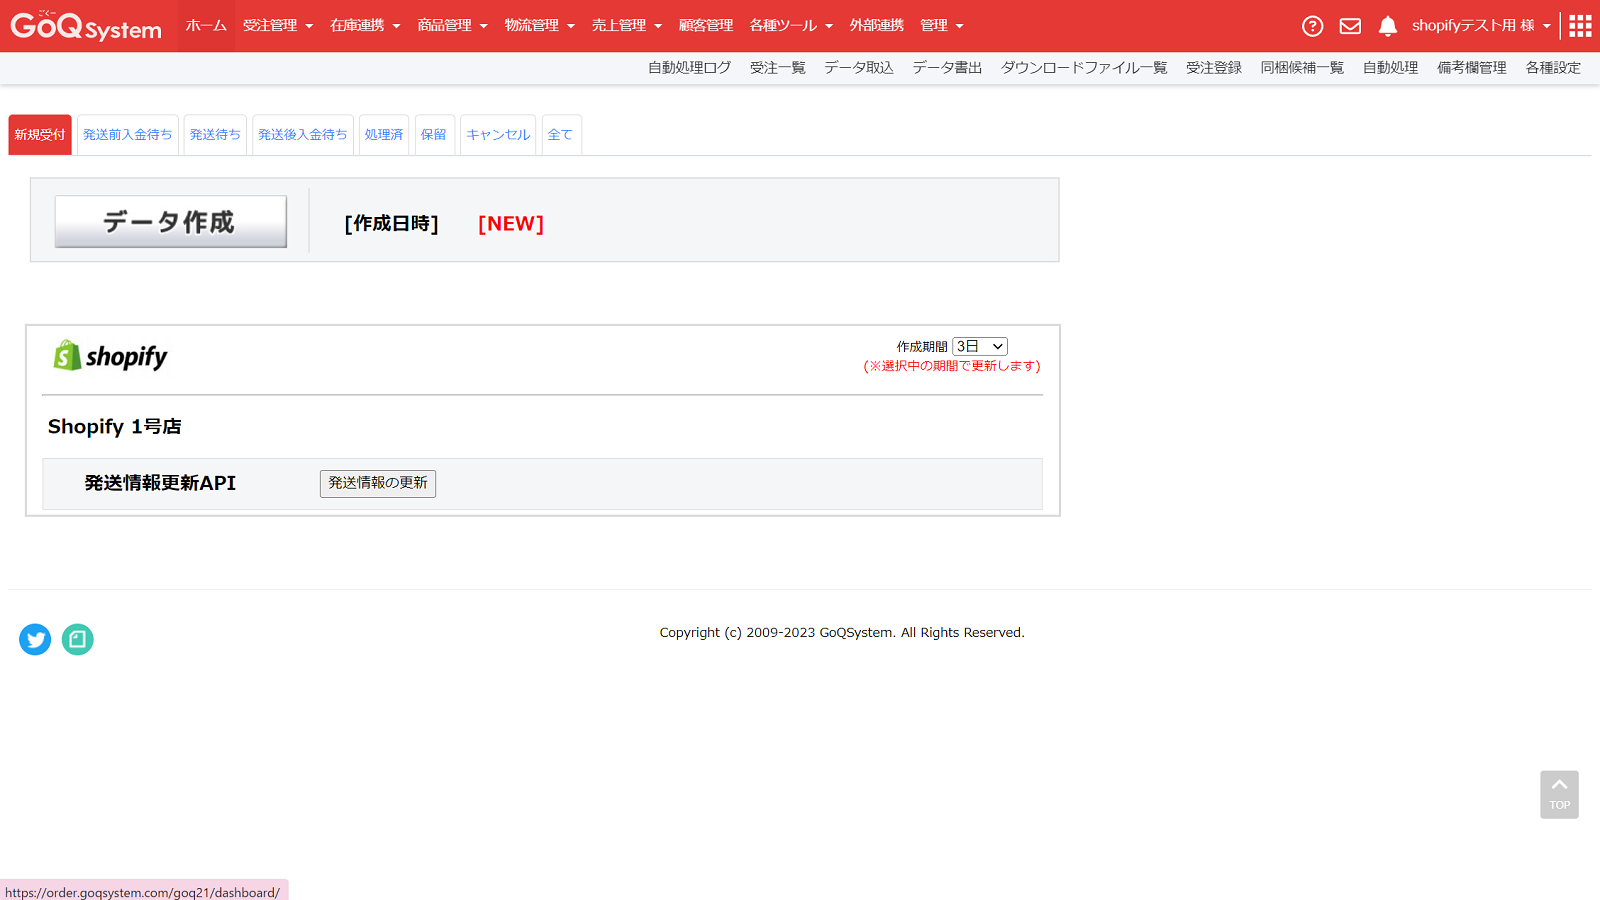The image size is (1600, 900).
Task: Expand the 商品管理 menu
Action: pos(452,26)
